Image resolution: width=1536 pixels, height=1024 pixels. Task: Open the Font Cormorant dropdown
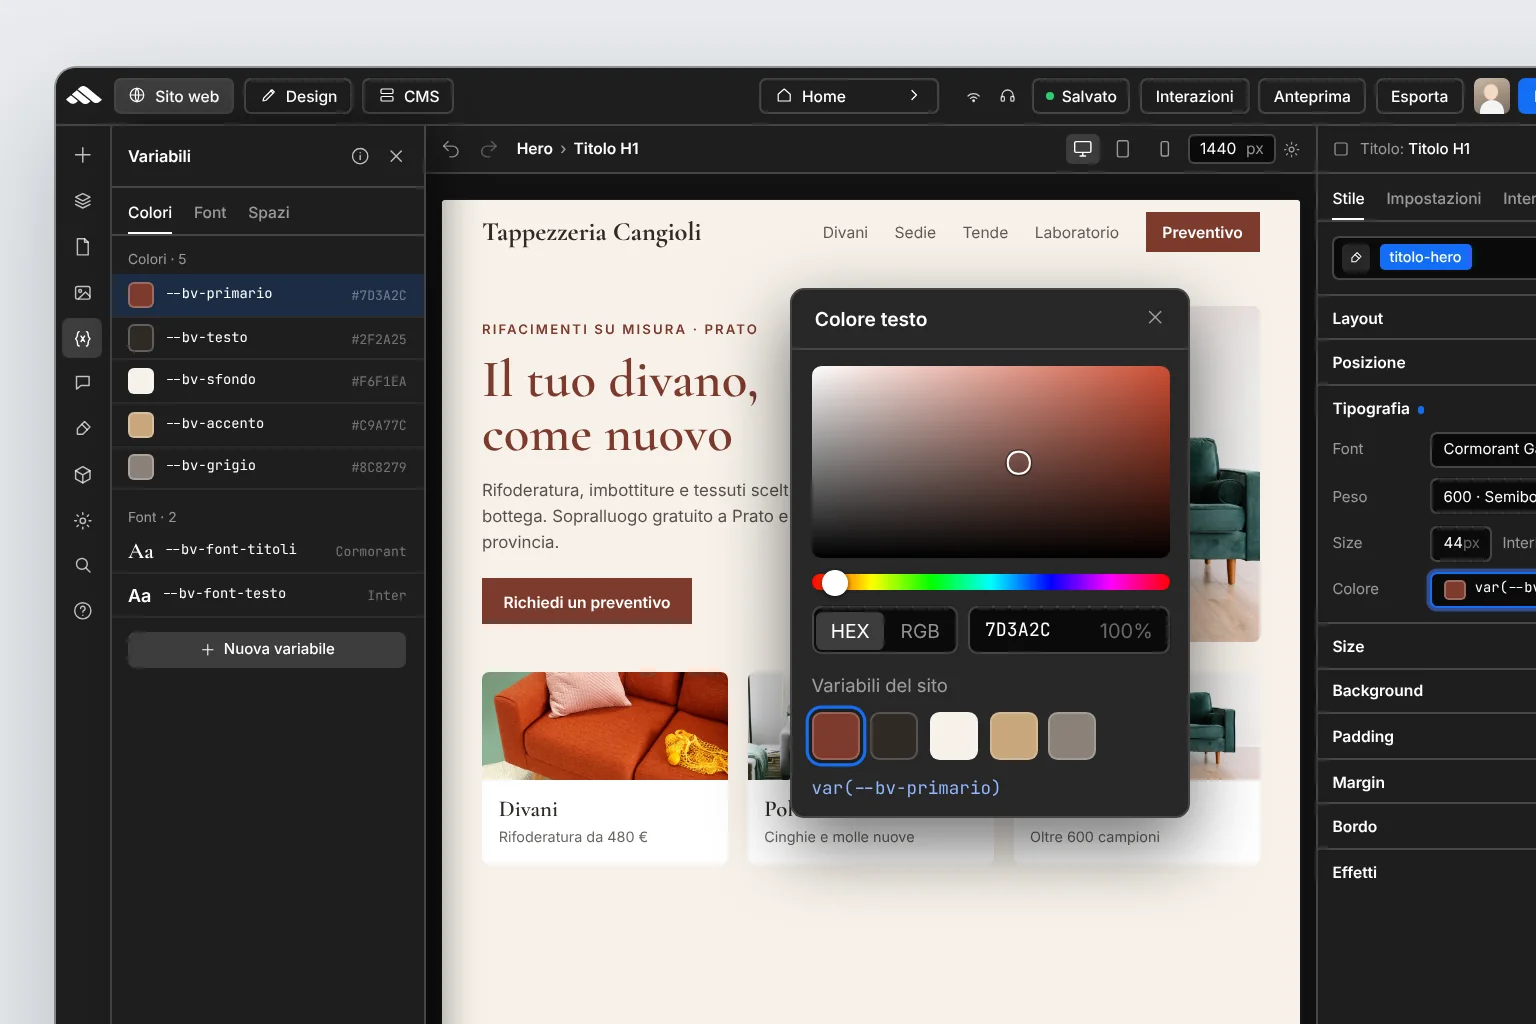pyautogui.click(x=1484, y=449)
